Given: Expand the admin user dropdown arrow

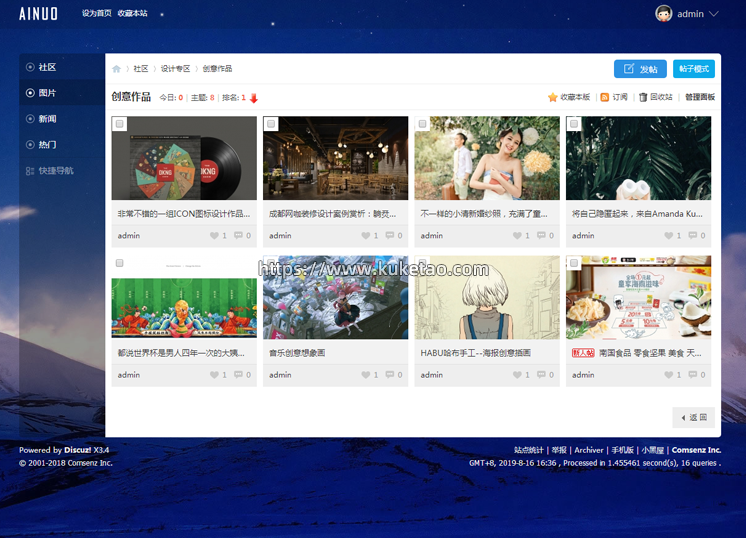Looking at the screenshot, I should [x=714, y=14].
